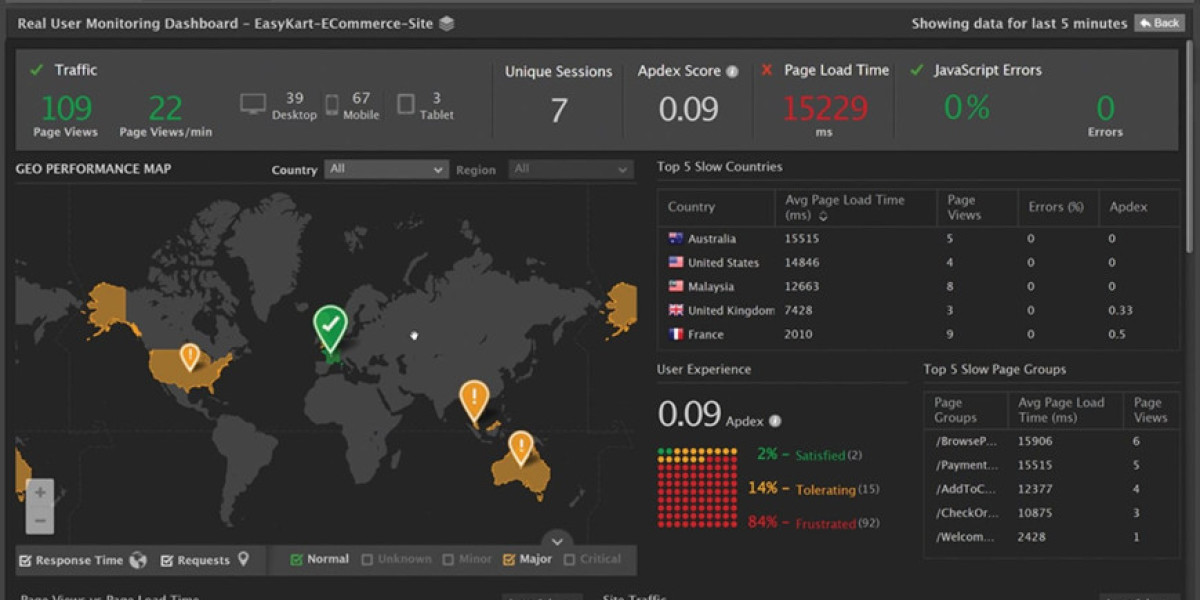Click the Back button
1200x600 pixels.
pos(1159,23)
